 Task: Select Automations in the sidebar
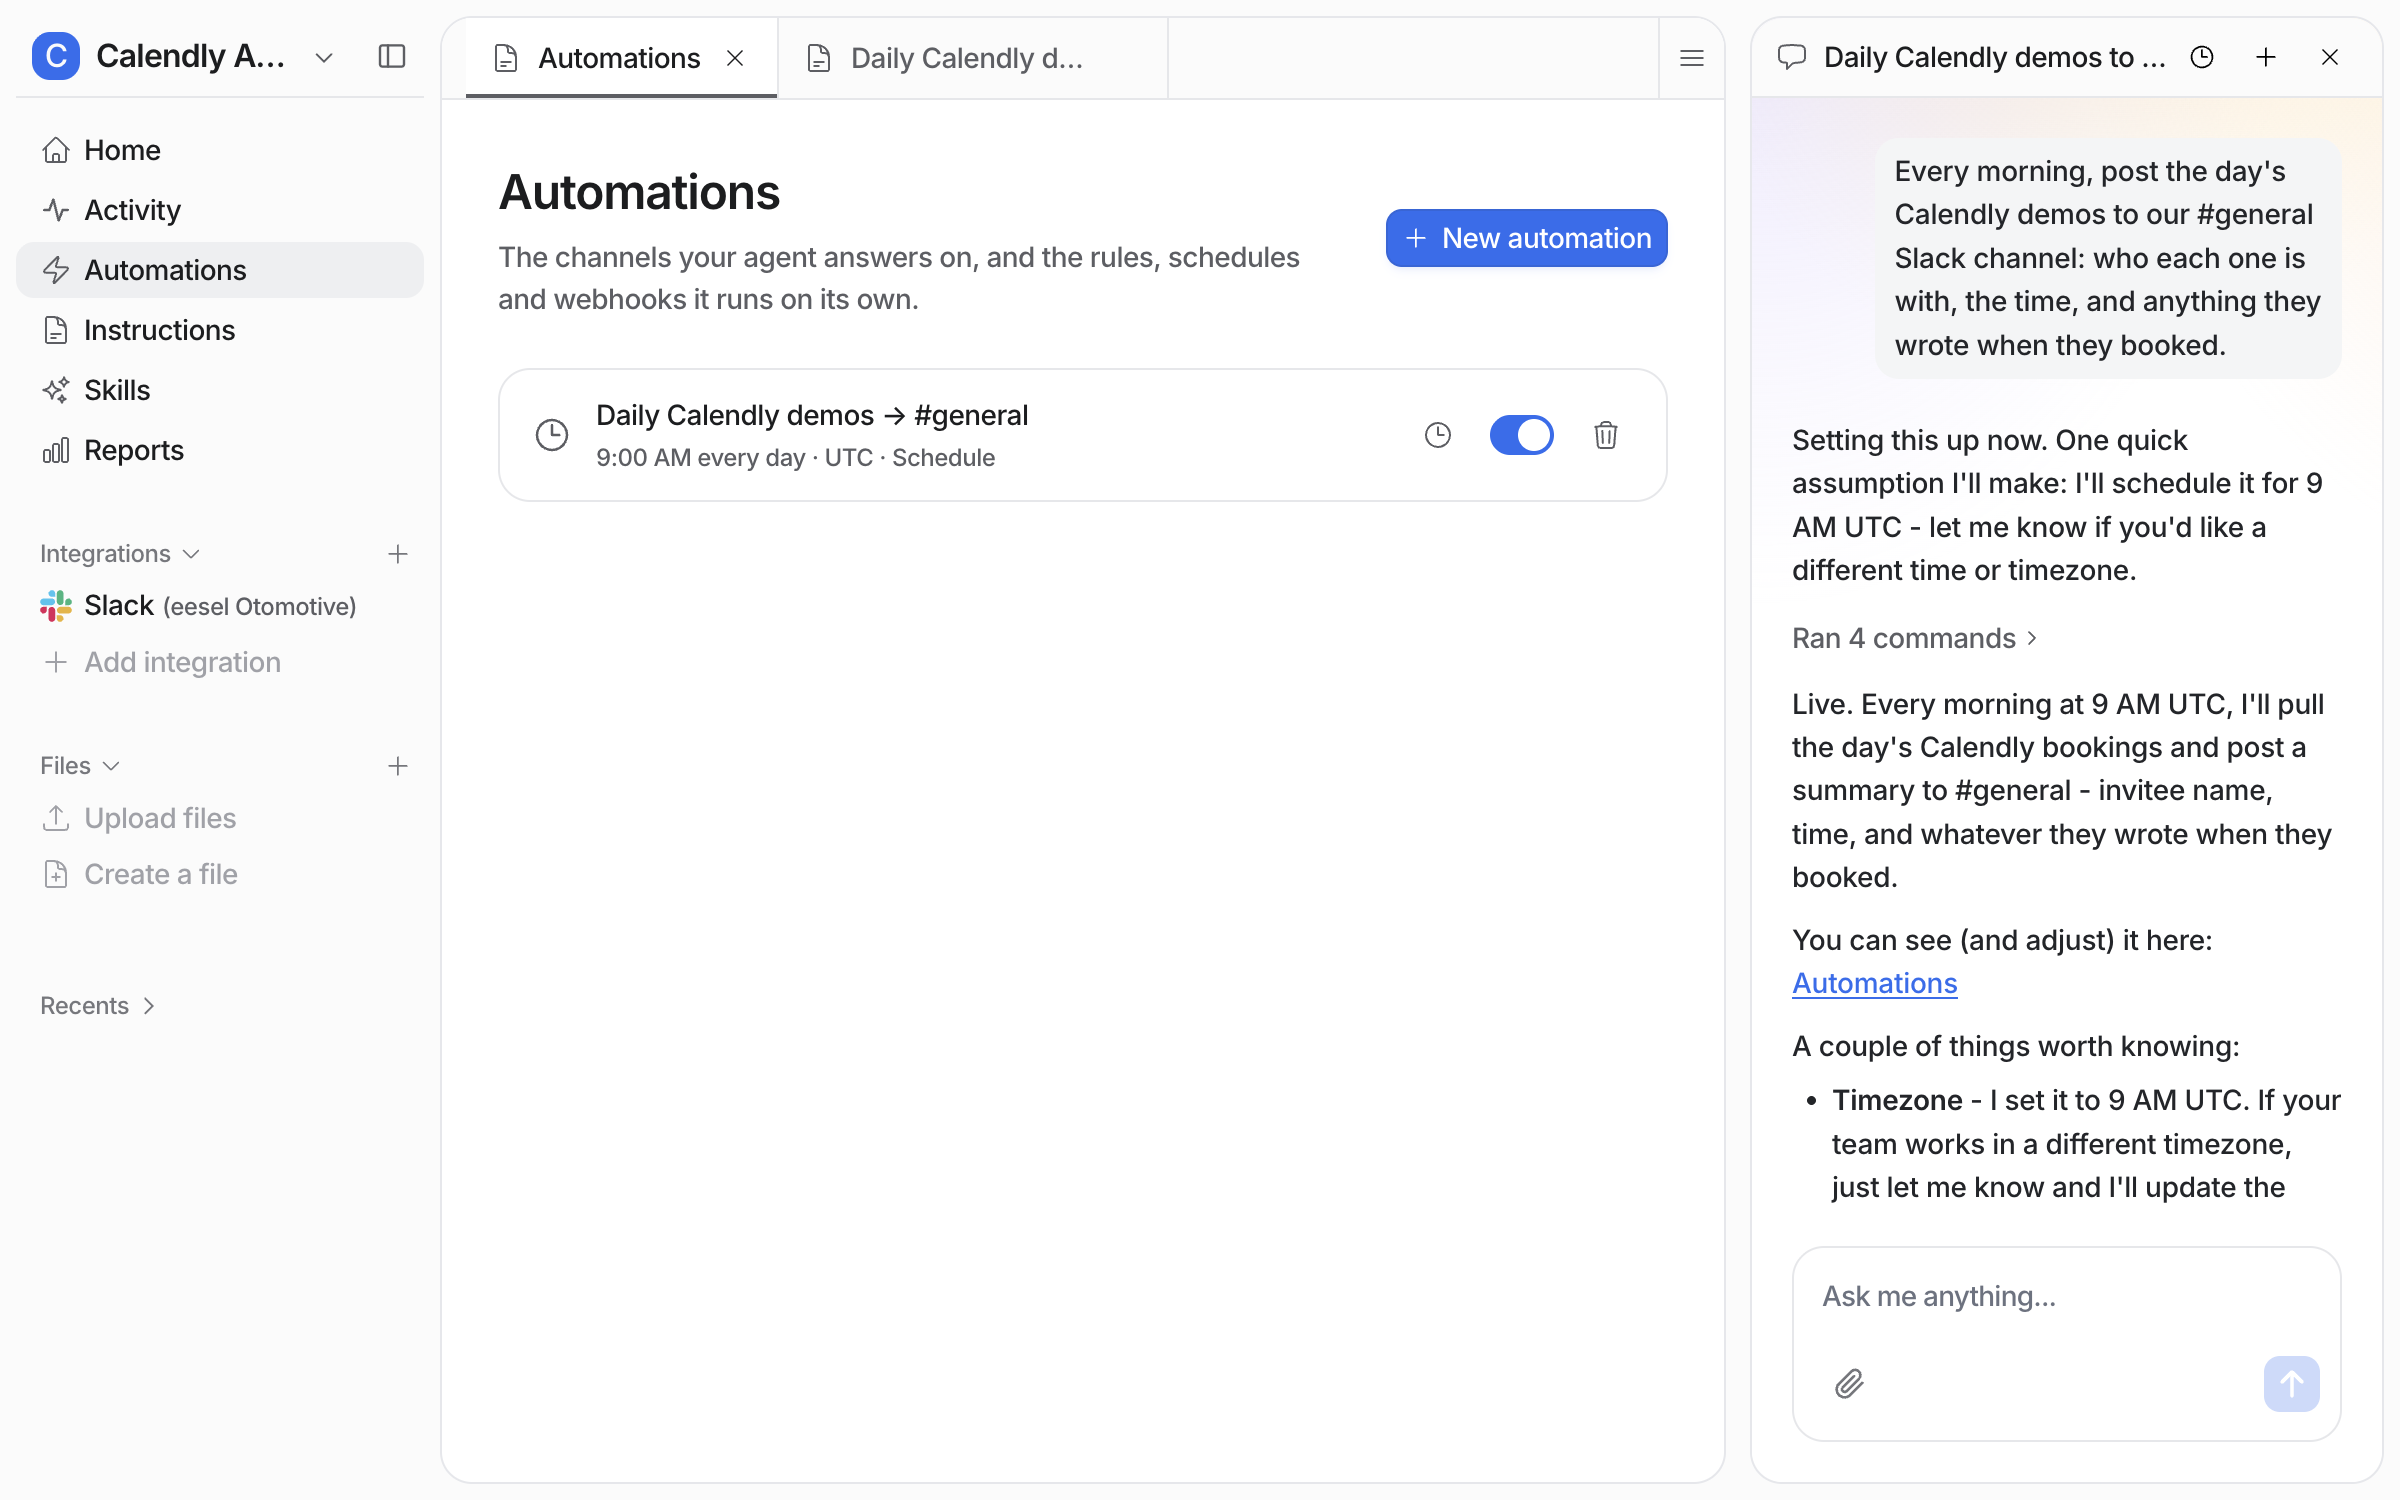[x=220, y=270]
